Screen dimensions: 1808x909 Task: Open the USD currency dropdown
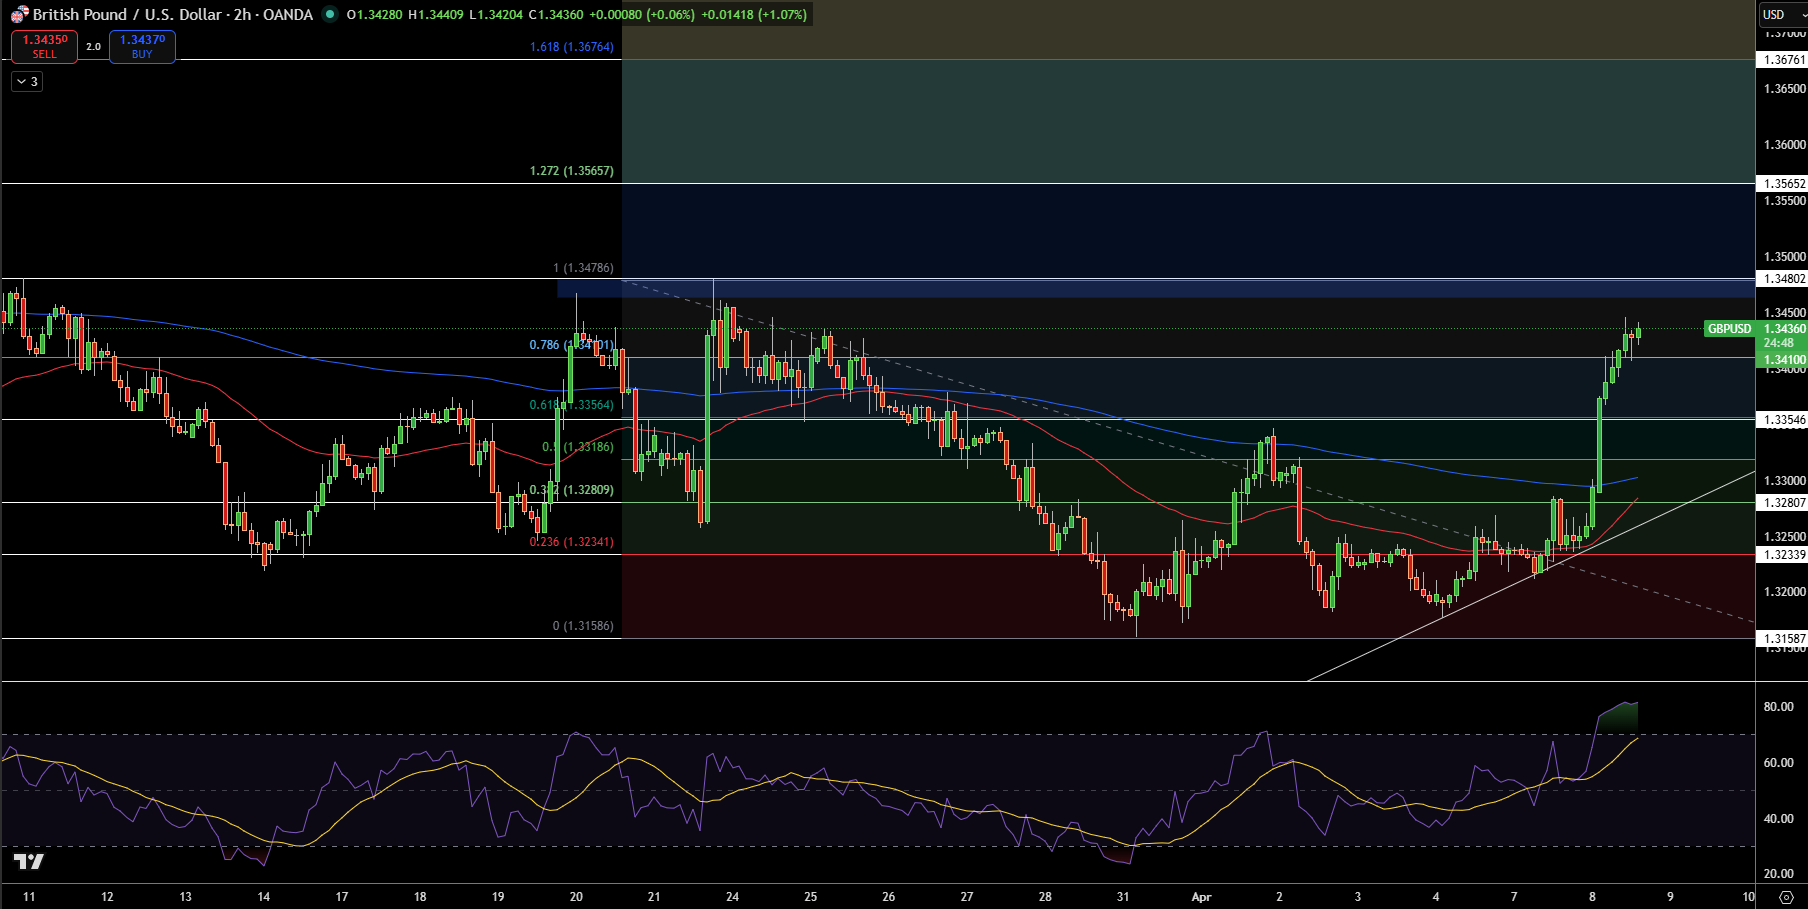1782,14
